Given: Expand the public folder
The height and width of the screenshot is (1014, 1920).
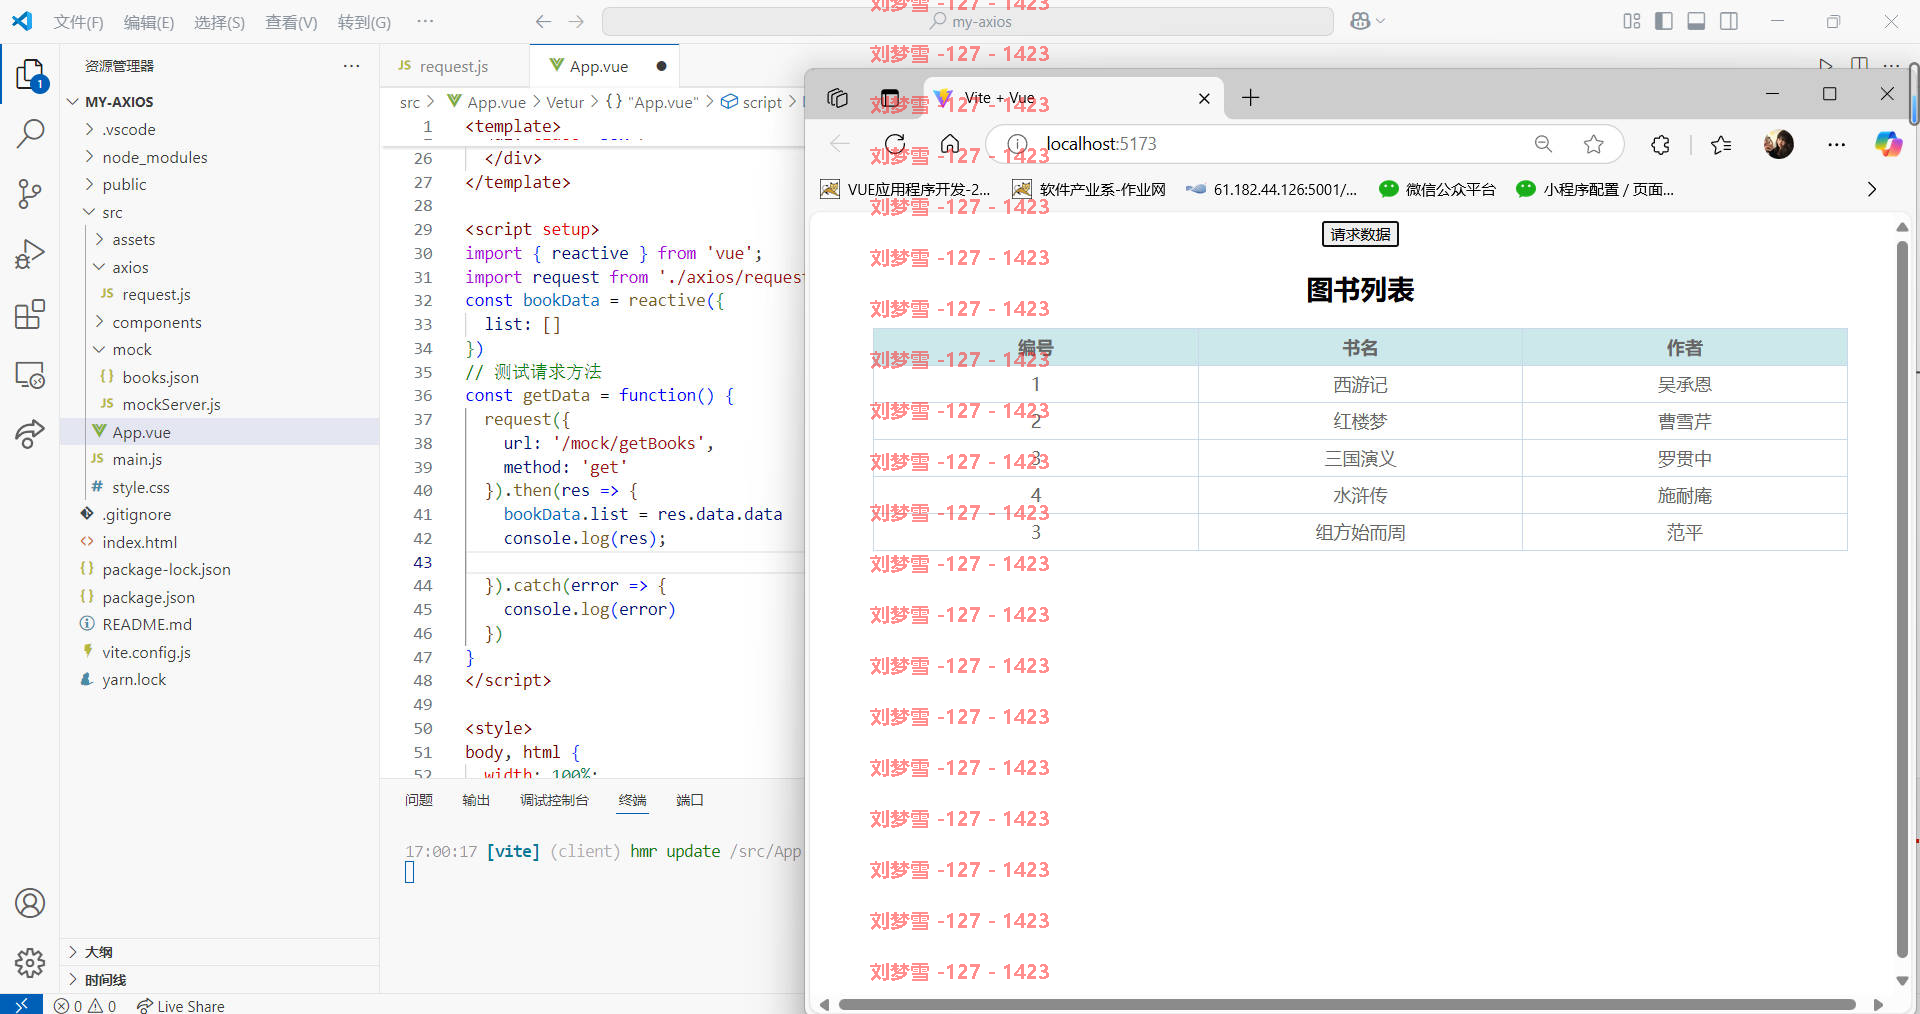Looking at the screenshot, I should coord(90,184).
